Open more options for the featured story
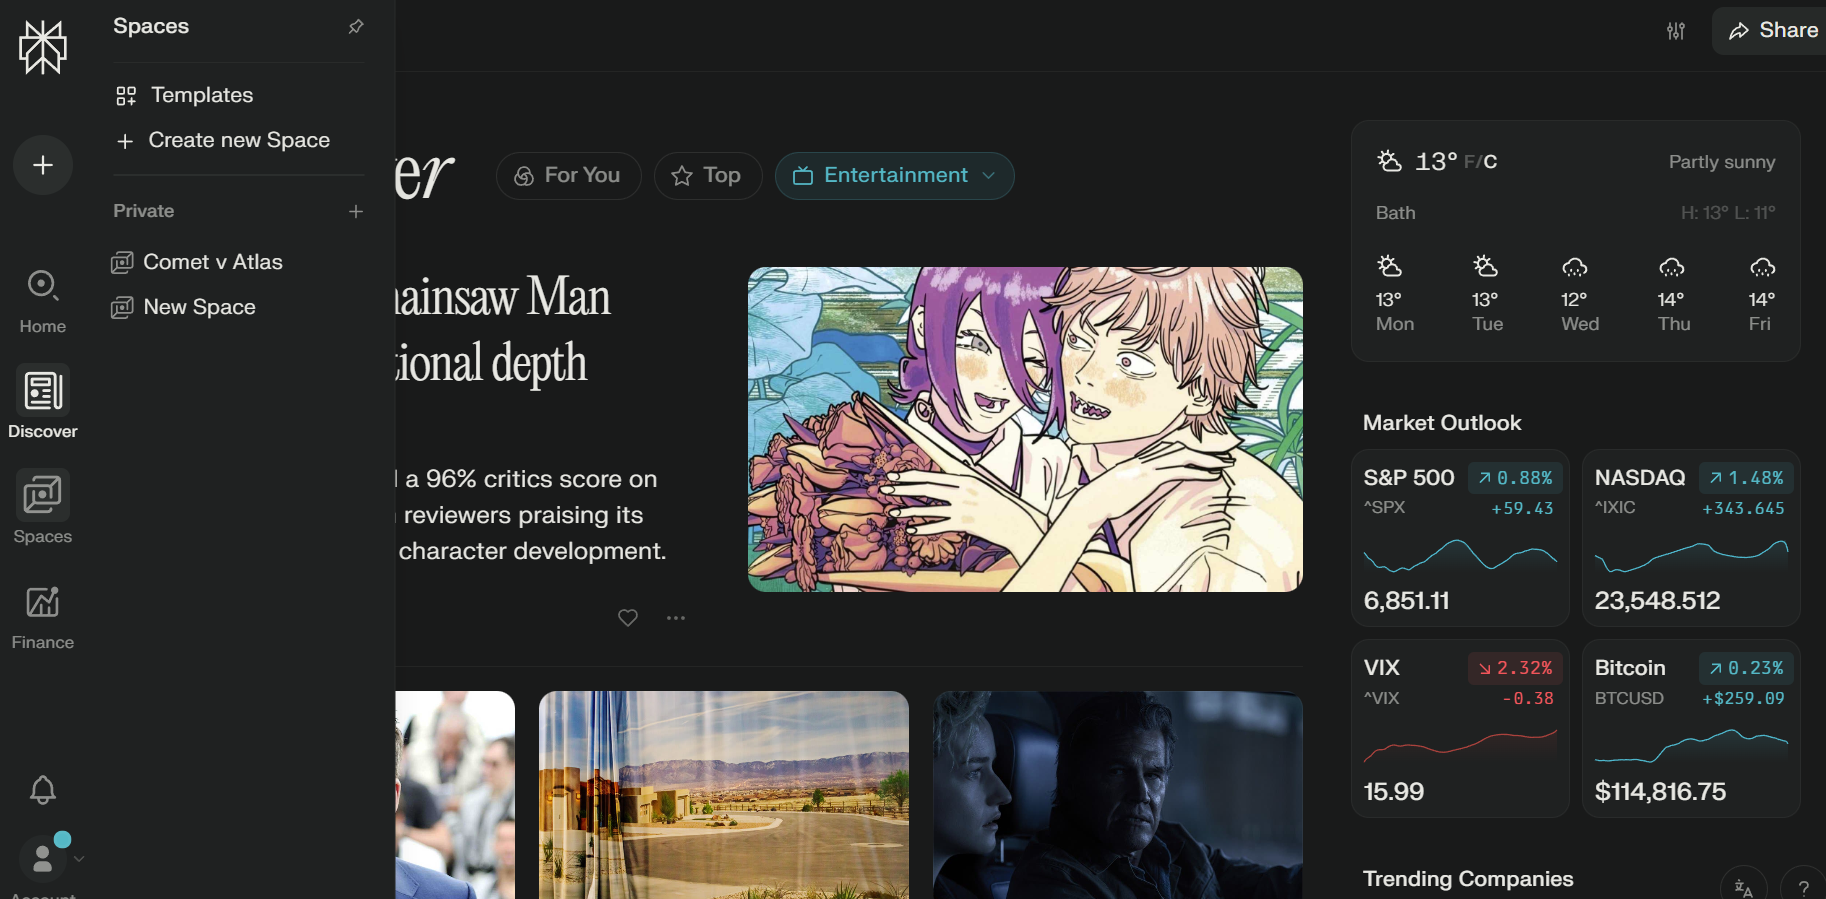The width and height of the screenshot is (1826, 899). tap(676, 618)
